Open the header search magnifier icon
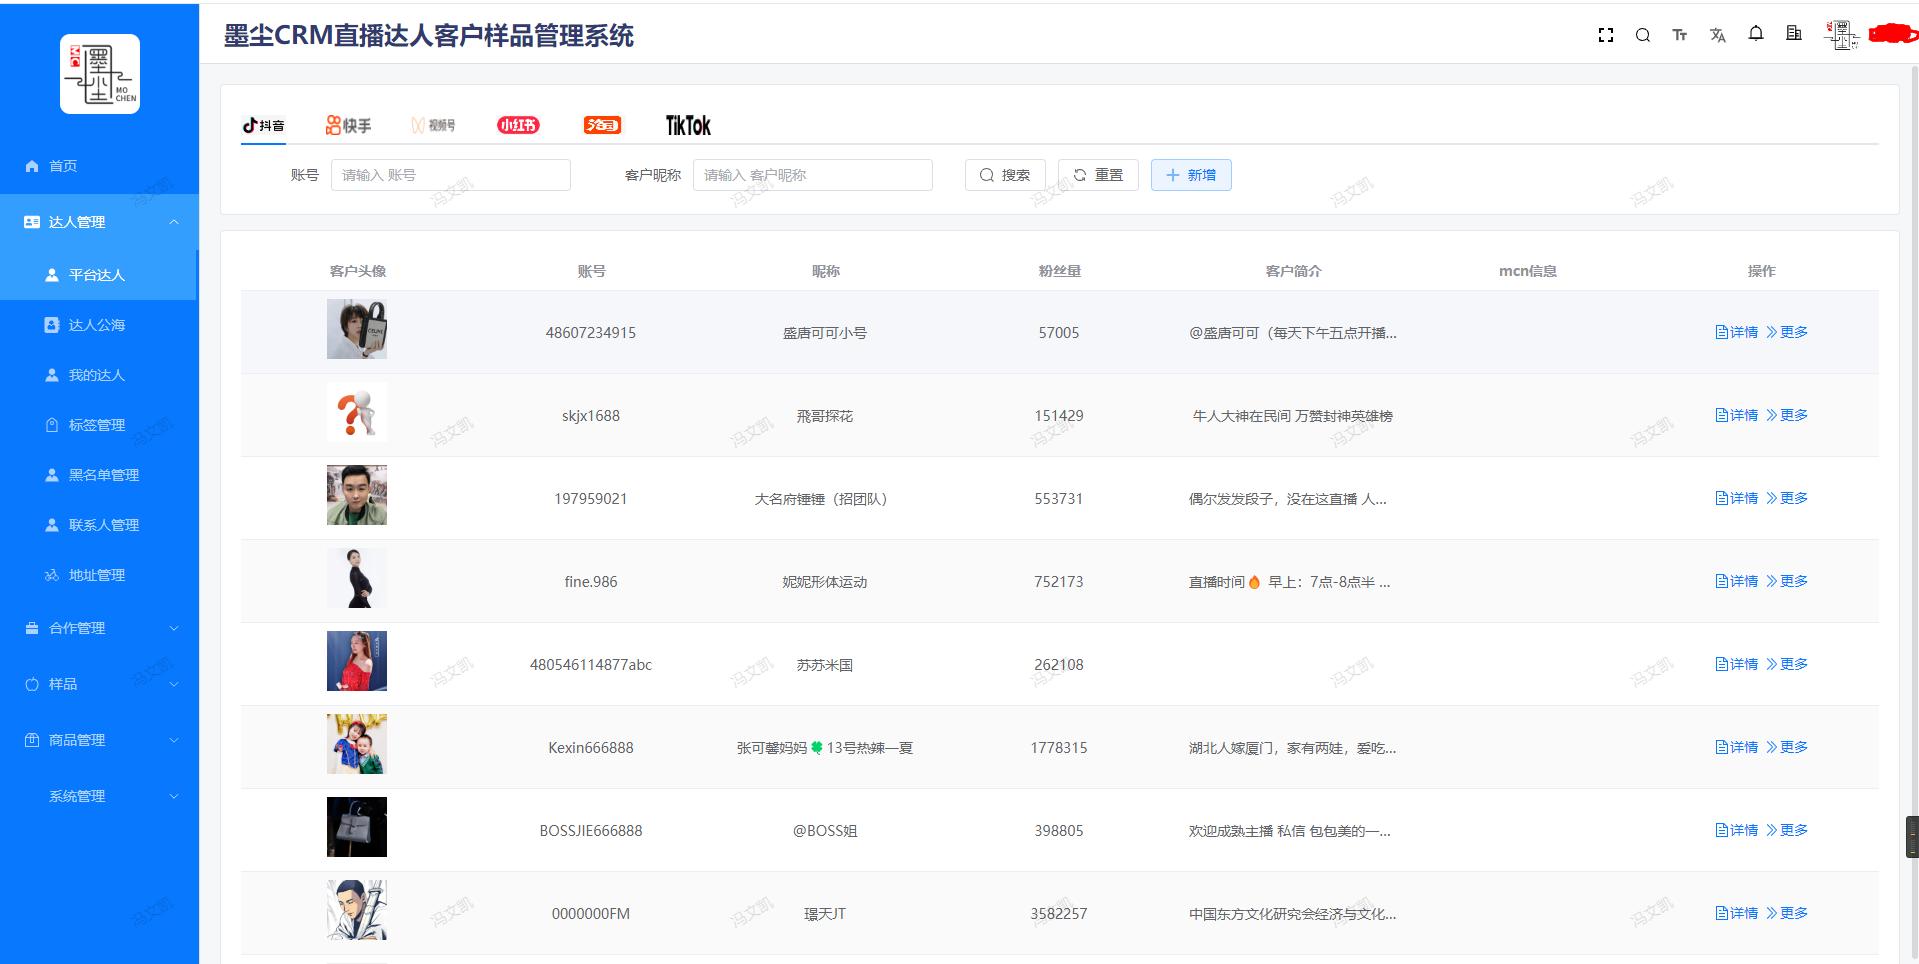This screenshot has width=1919, height=964. (1643, 35)
